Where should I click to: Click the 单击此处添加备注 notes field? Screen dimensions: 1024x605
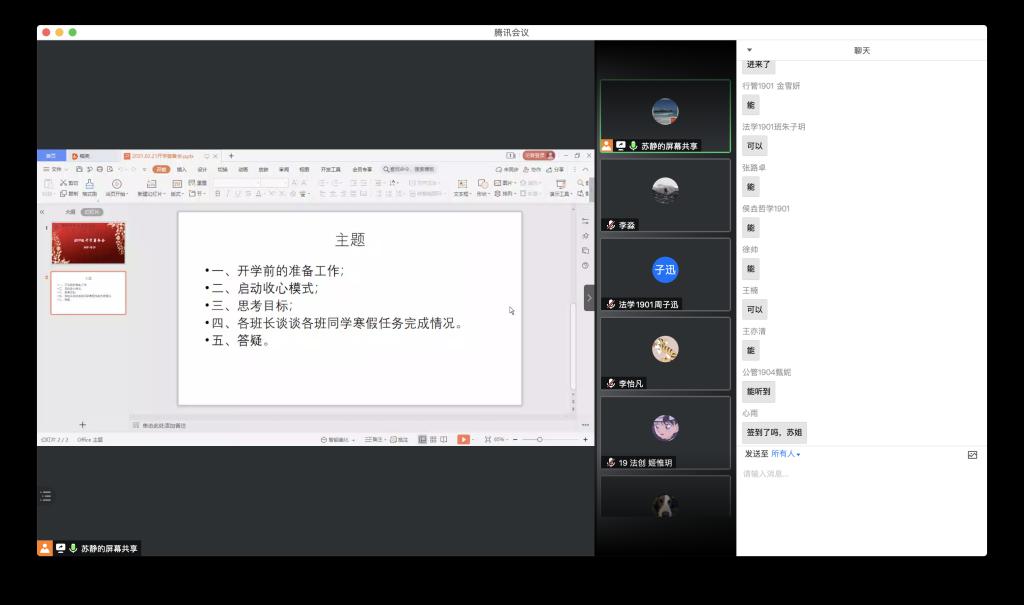click(x=165, y=425)
